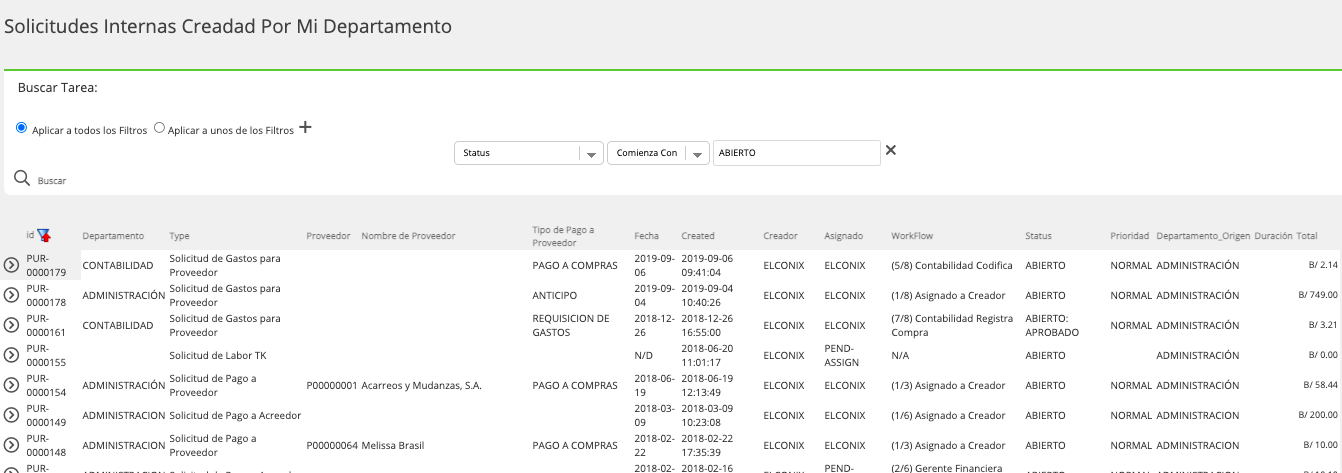The image size is (1342, 473).
Task: Open the 'Comienza Con' operator dropdown
Action: tap(658, 153)
